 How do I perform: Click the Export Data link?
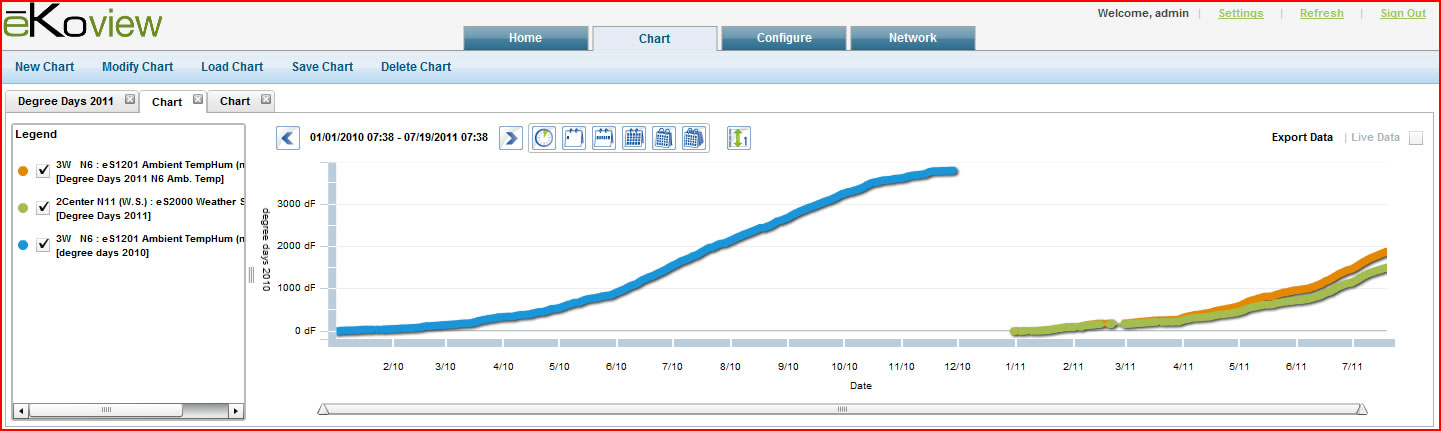click(1302, 138)
